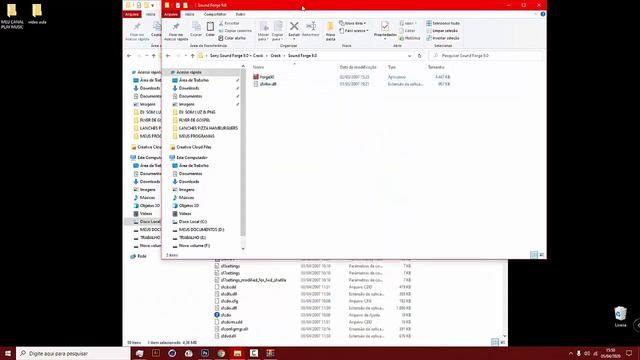Click the Up arrow next to the address bar

click(193, 56)
